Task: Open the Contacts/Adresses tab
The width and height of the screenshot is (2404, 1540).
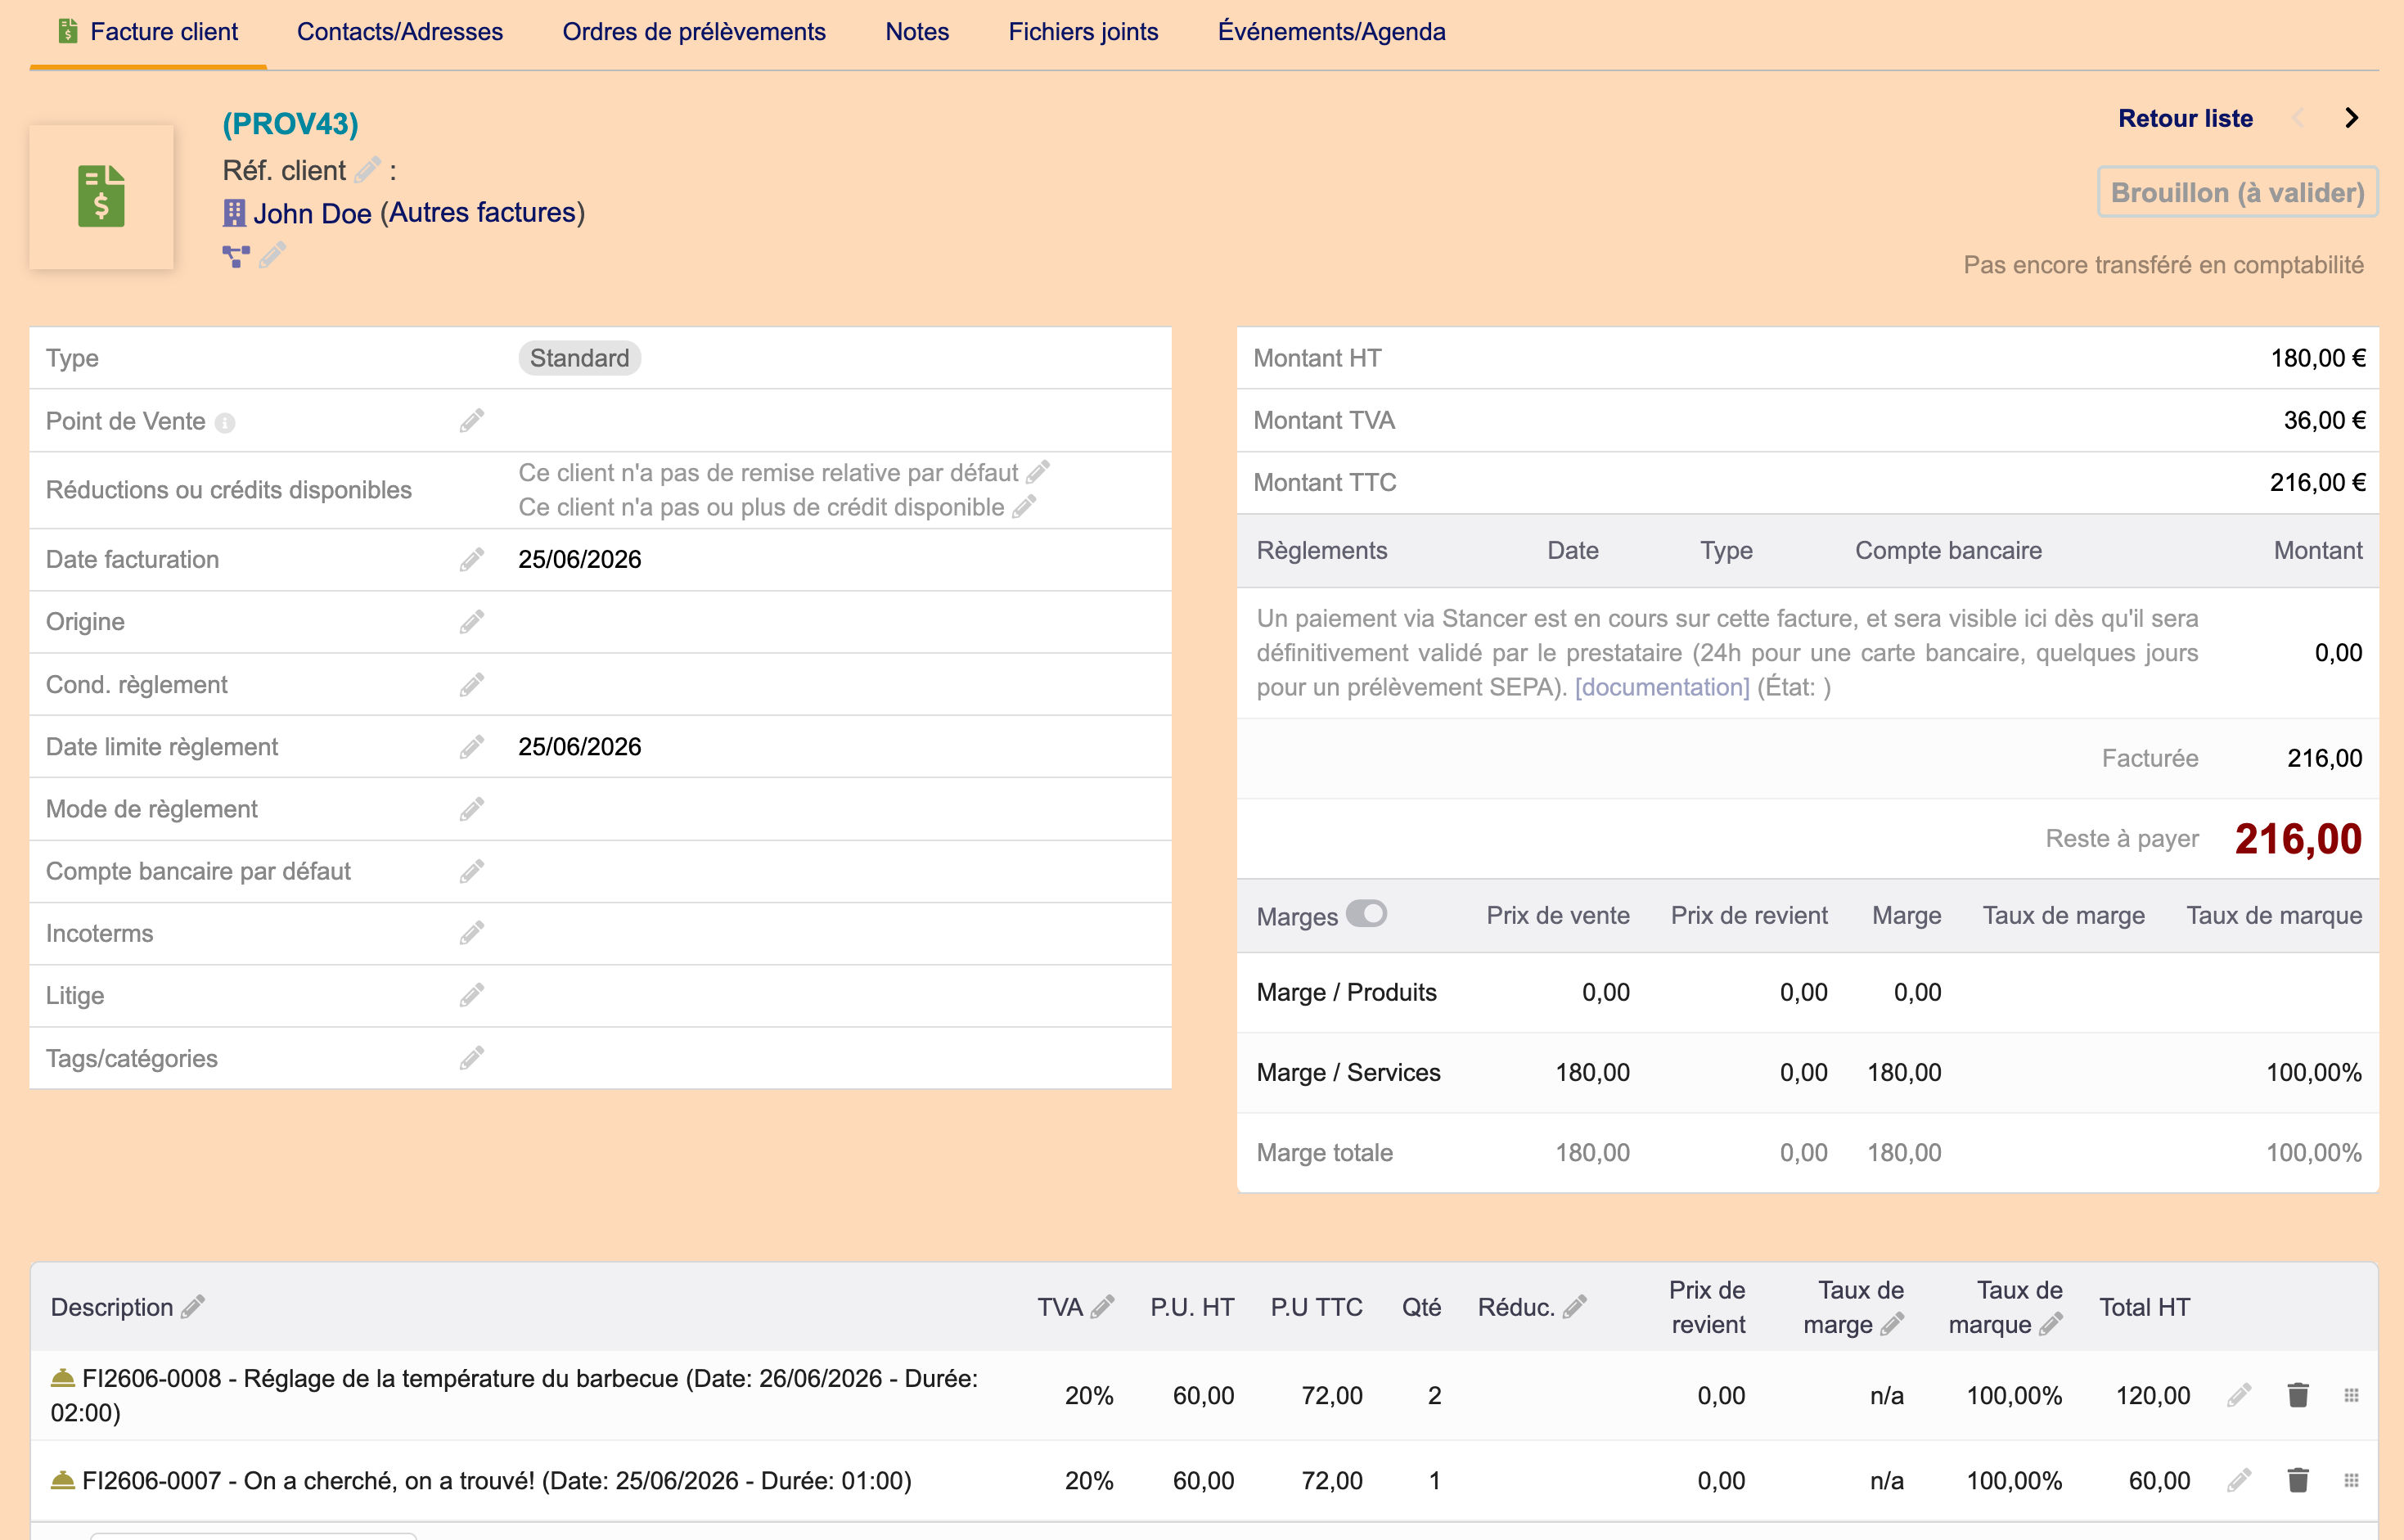Action: [x=400, y=32]
